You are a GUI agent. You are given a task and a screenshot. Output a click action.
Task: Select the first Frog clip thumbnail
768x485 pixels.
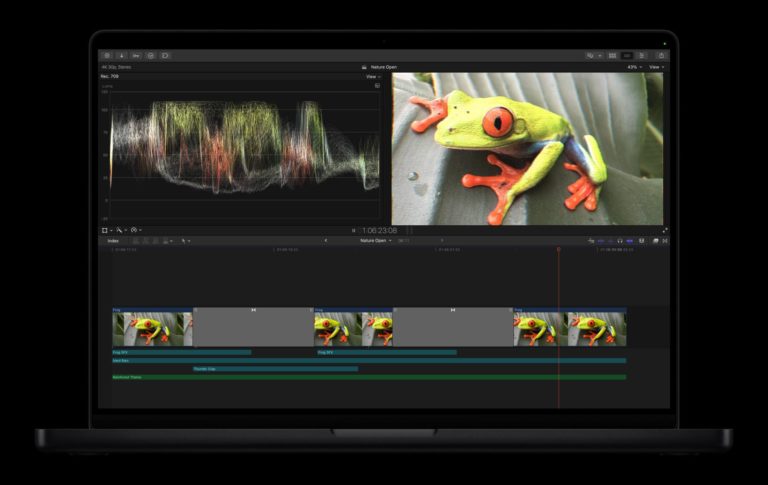152,329
